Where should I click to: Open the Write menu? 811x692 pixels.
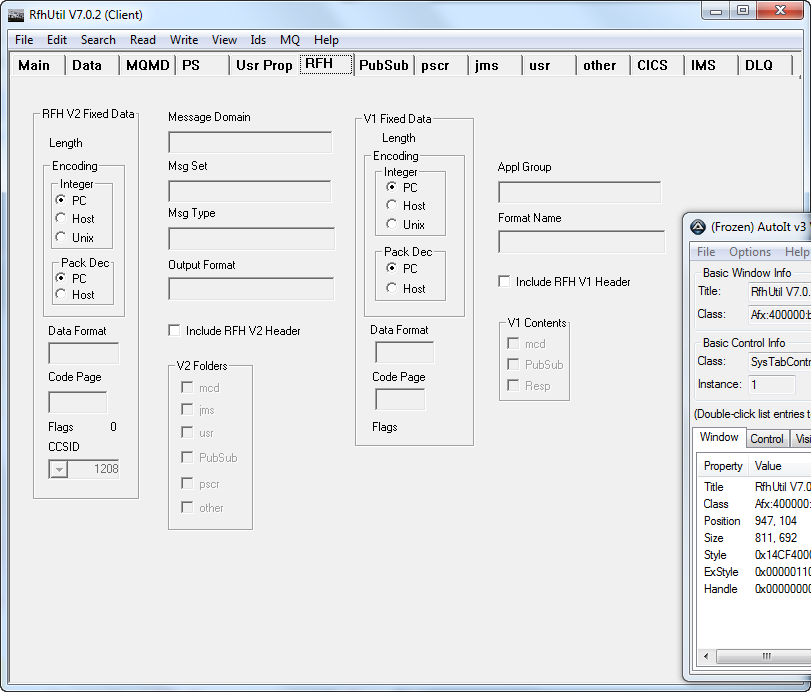coord(184,40)
